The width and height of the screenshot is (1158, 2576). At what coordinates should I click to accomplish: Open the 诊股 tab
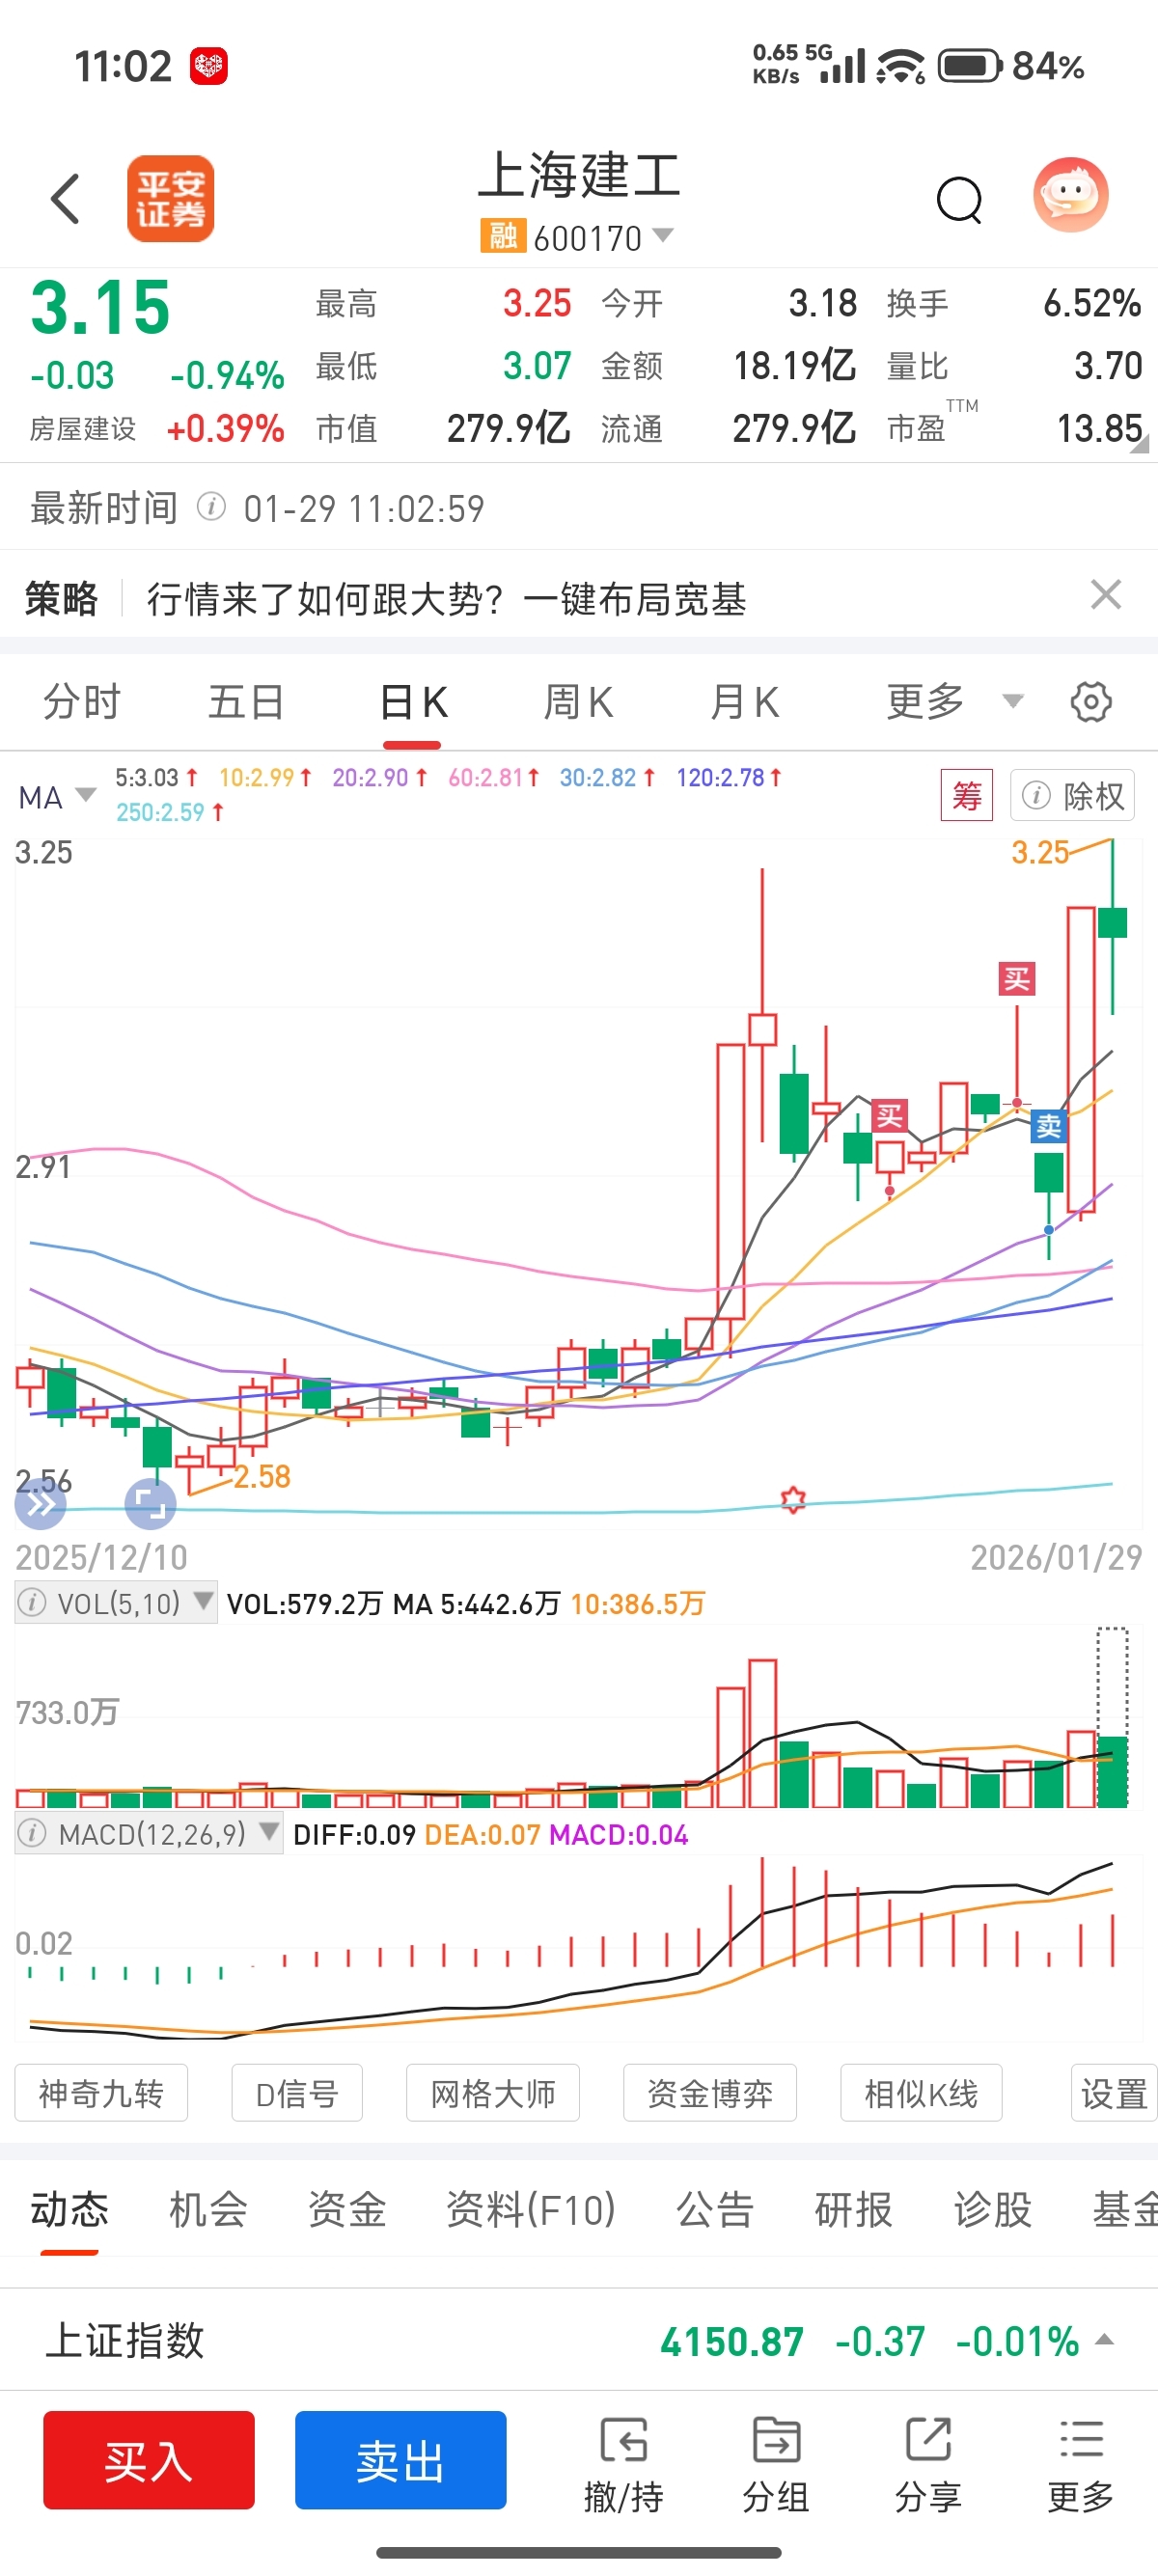992,2209
